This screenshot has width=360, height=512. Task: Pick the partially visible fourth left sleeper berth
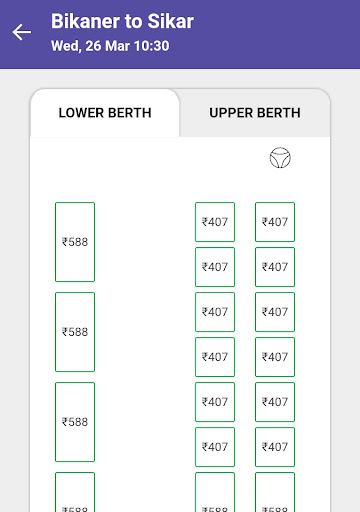tap(75, 492)
